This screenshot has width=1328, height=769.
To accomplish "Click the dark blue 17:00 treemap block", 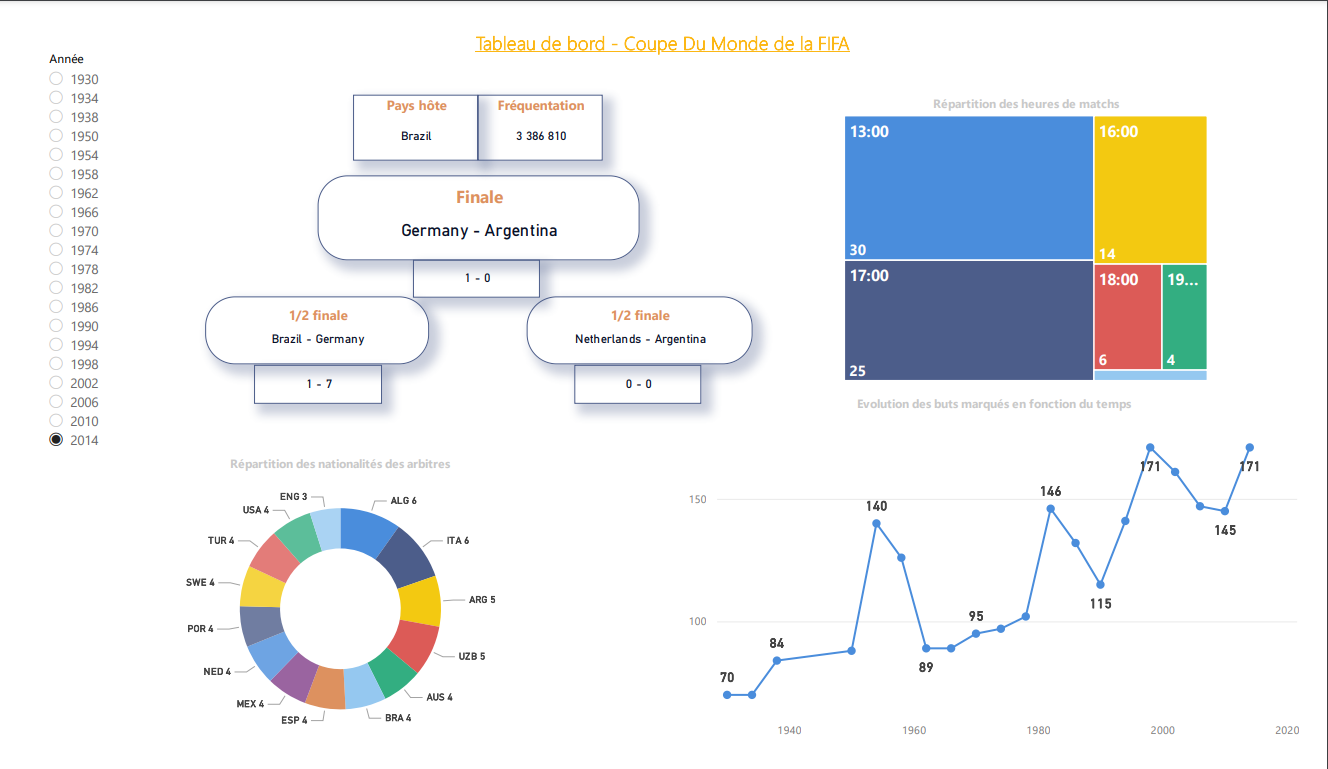I will [x=968, y=320].
